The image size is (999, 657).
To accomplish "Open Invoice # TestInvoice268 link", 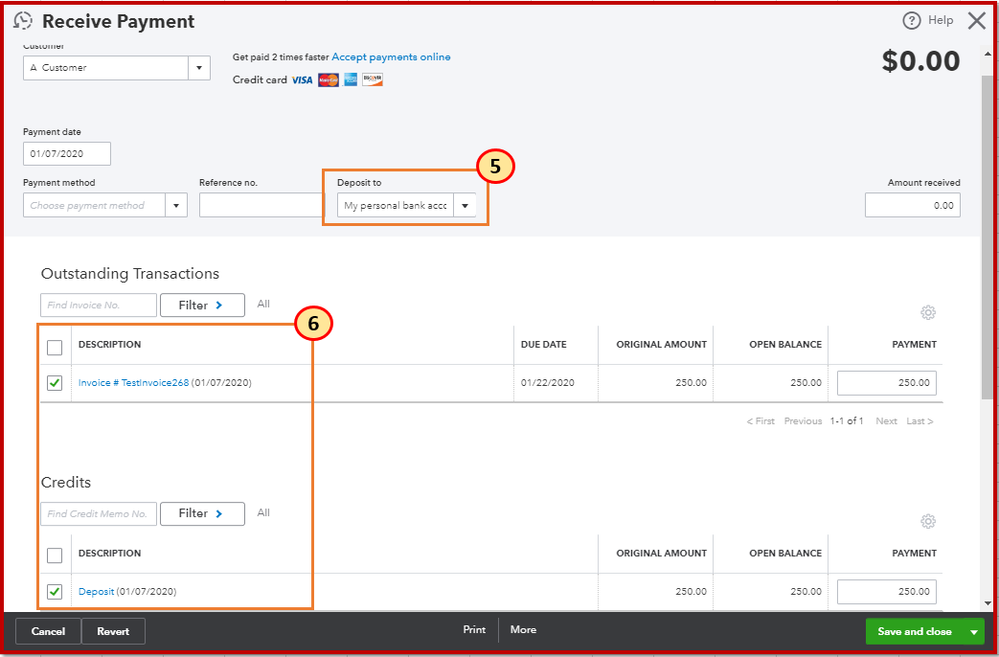I will point(134,383).
